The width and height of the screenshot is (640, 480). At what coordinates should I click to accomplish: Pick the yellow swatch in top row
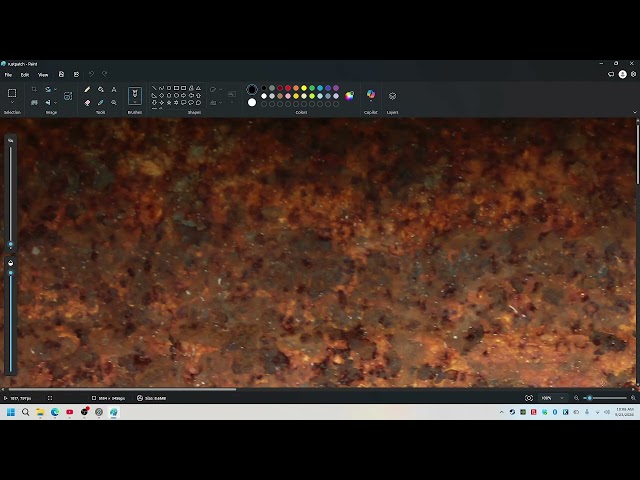pos(304,88)
